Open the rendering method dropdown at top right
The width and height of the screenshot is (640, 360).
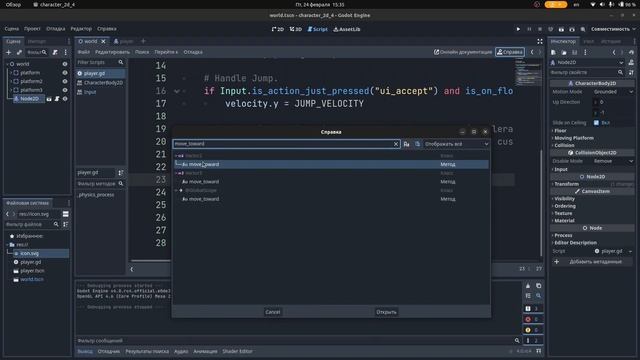[613, 29]
